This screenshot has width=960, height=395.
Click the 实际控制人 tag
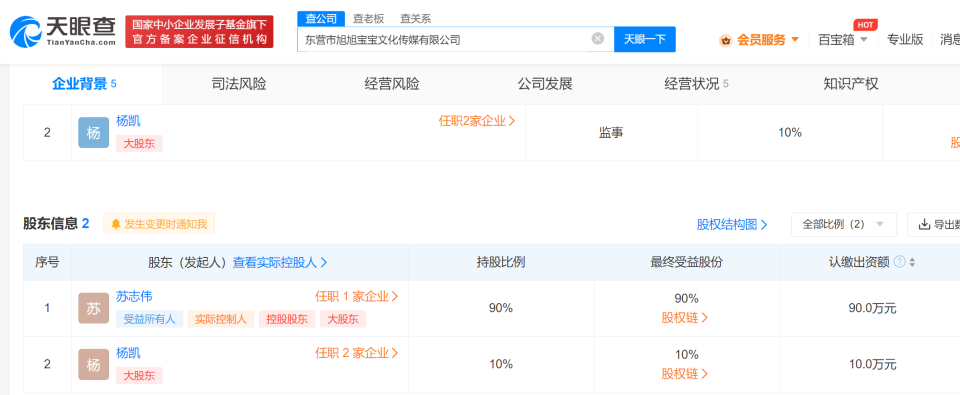tap(220, 319)
